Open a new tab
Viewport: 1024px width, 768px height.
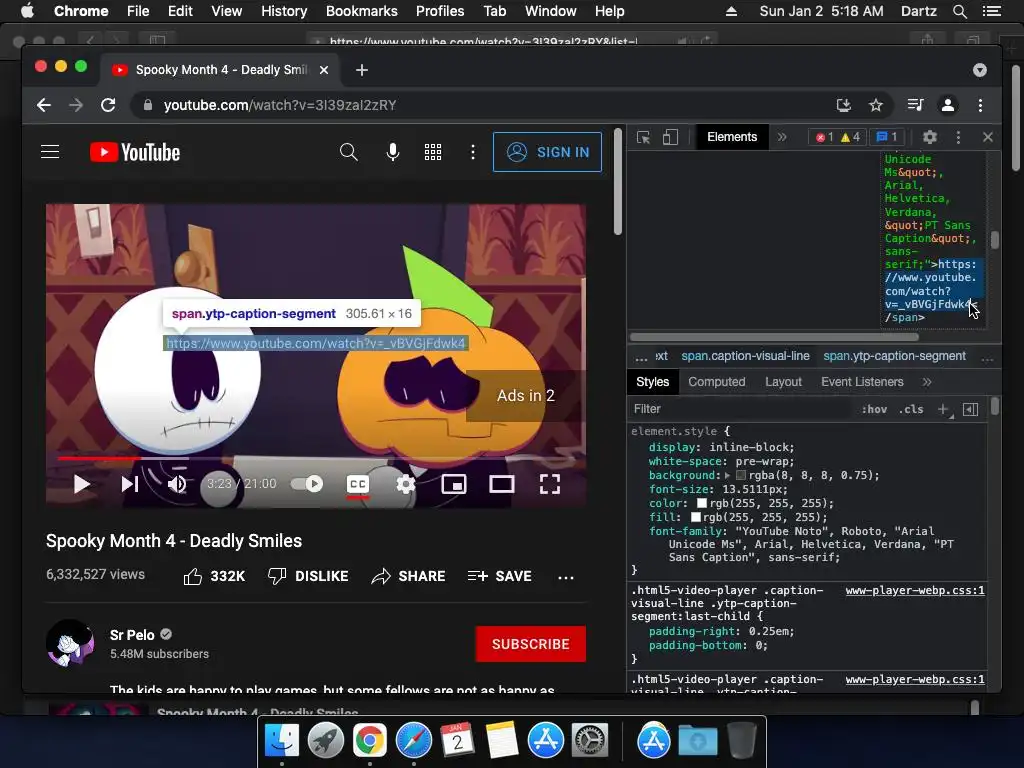click(x=362, y=70)
